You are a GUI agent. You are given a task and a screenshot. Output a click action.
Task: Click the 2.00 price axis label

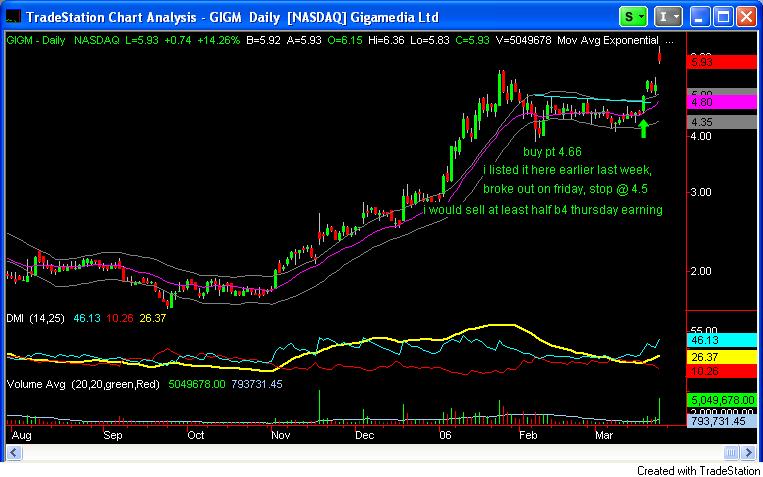(x=701, y=271)
